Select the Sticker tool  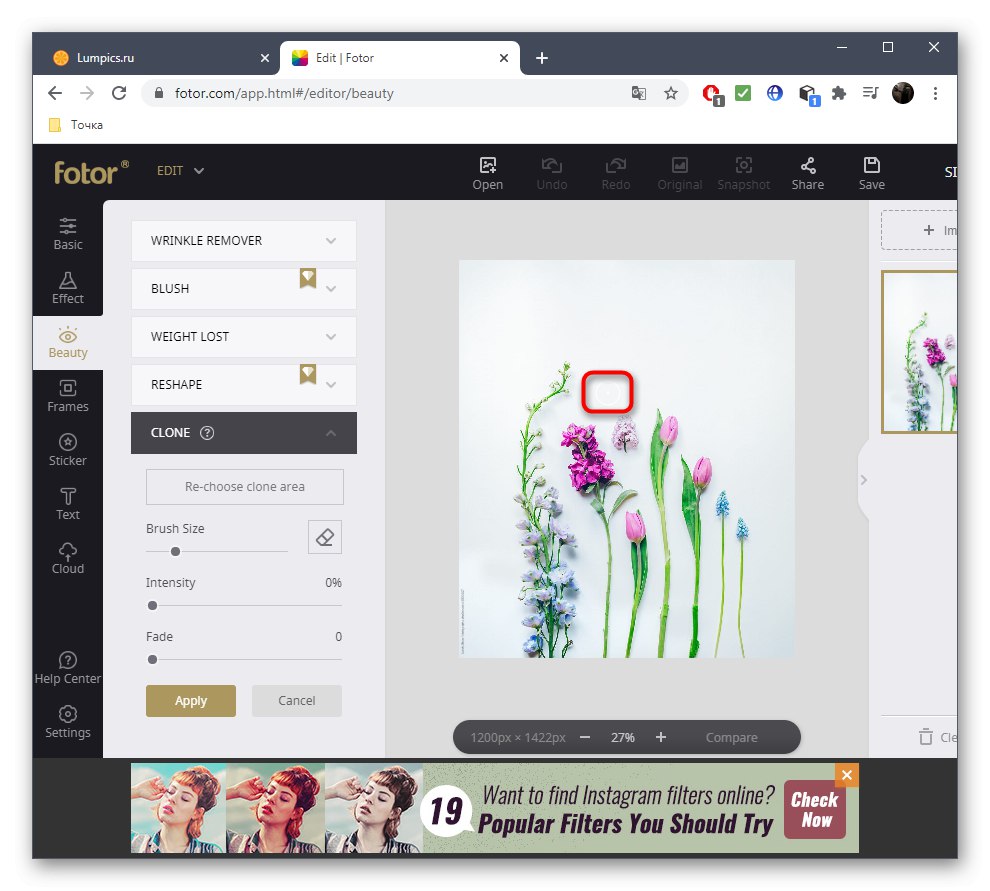point(67,450)
